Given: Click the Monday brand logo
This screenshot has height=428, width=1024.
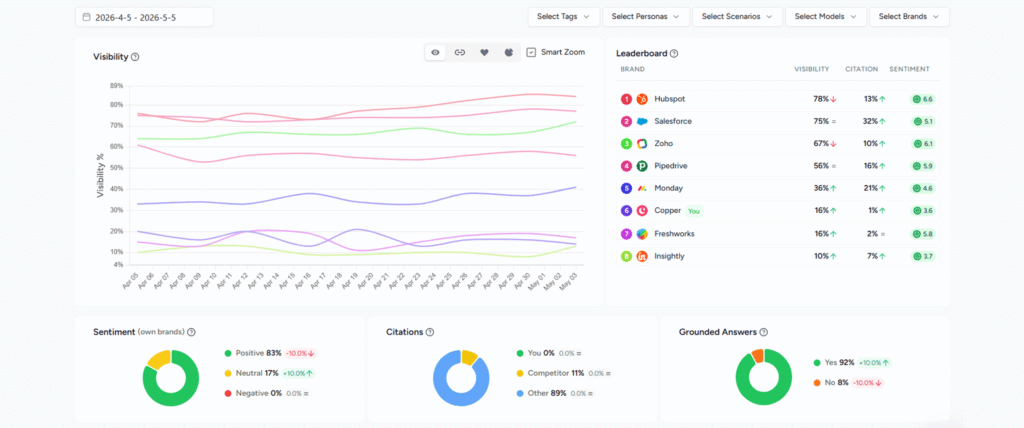Looking at the screenshot, I should point(642,188).
